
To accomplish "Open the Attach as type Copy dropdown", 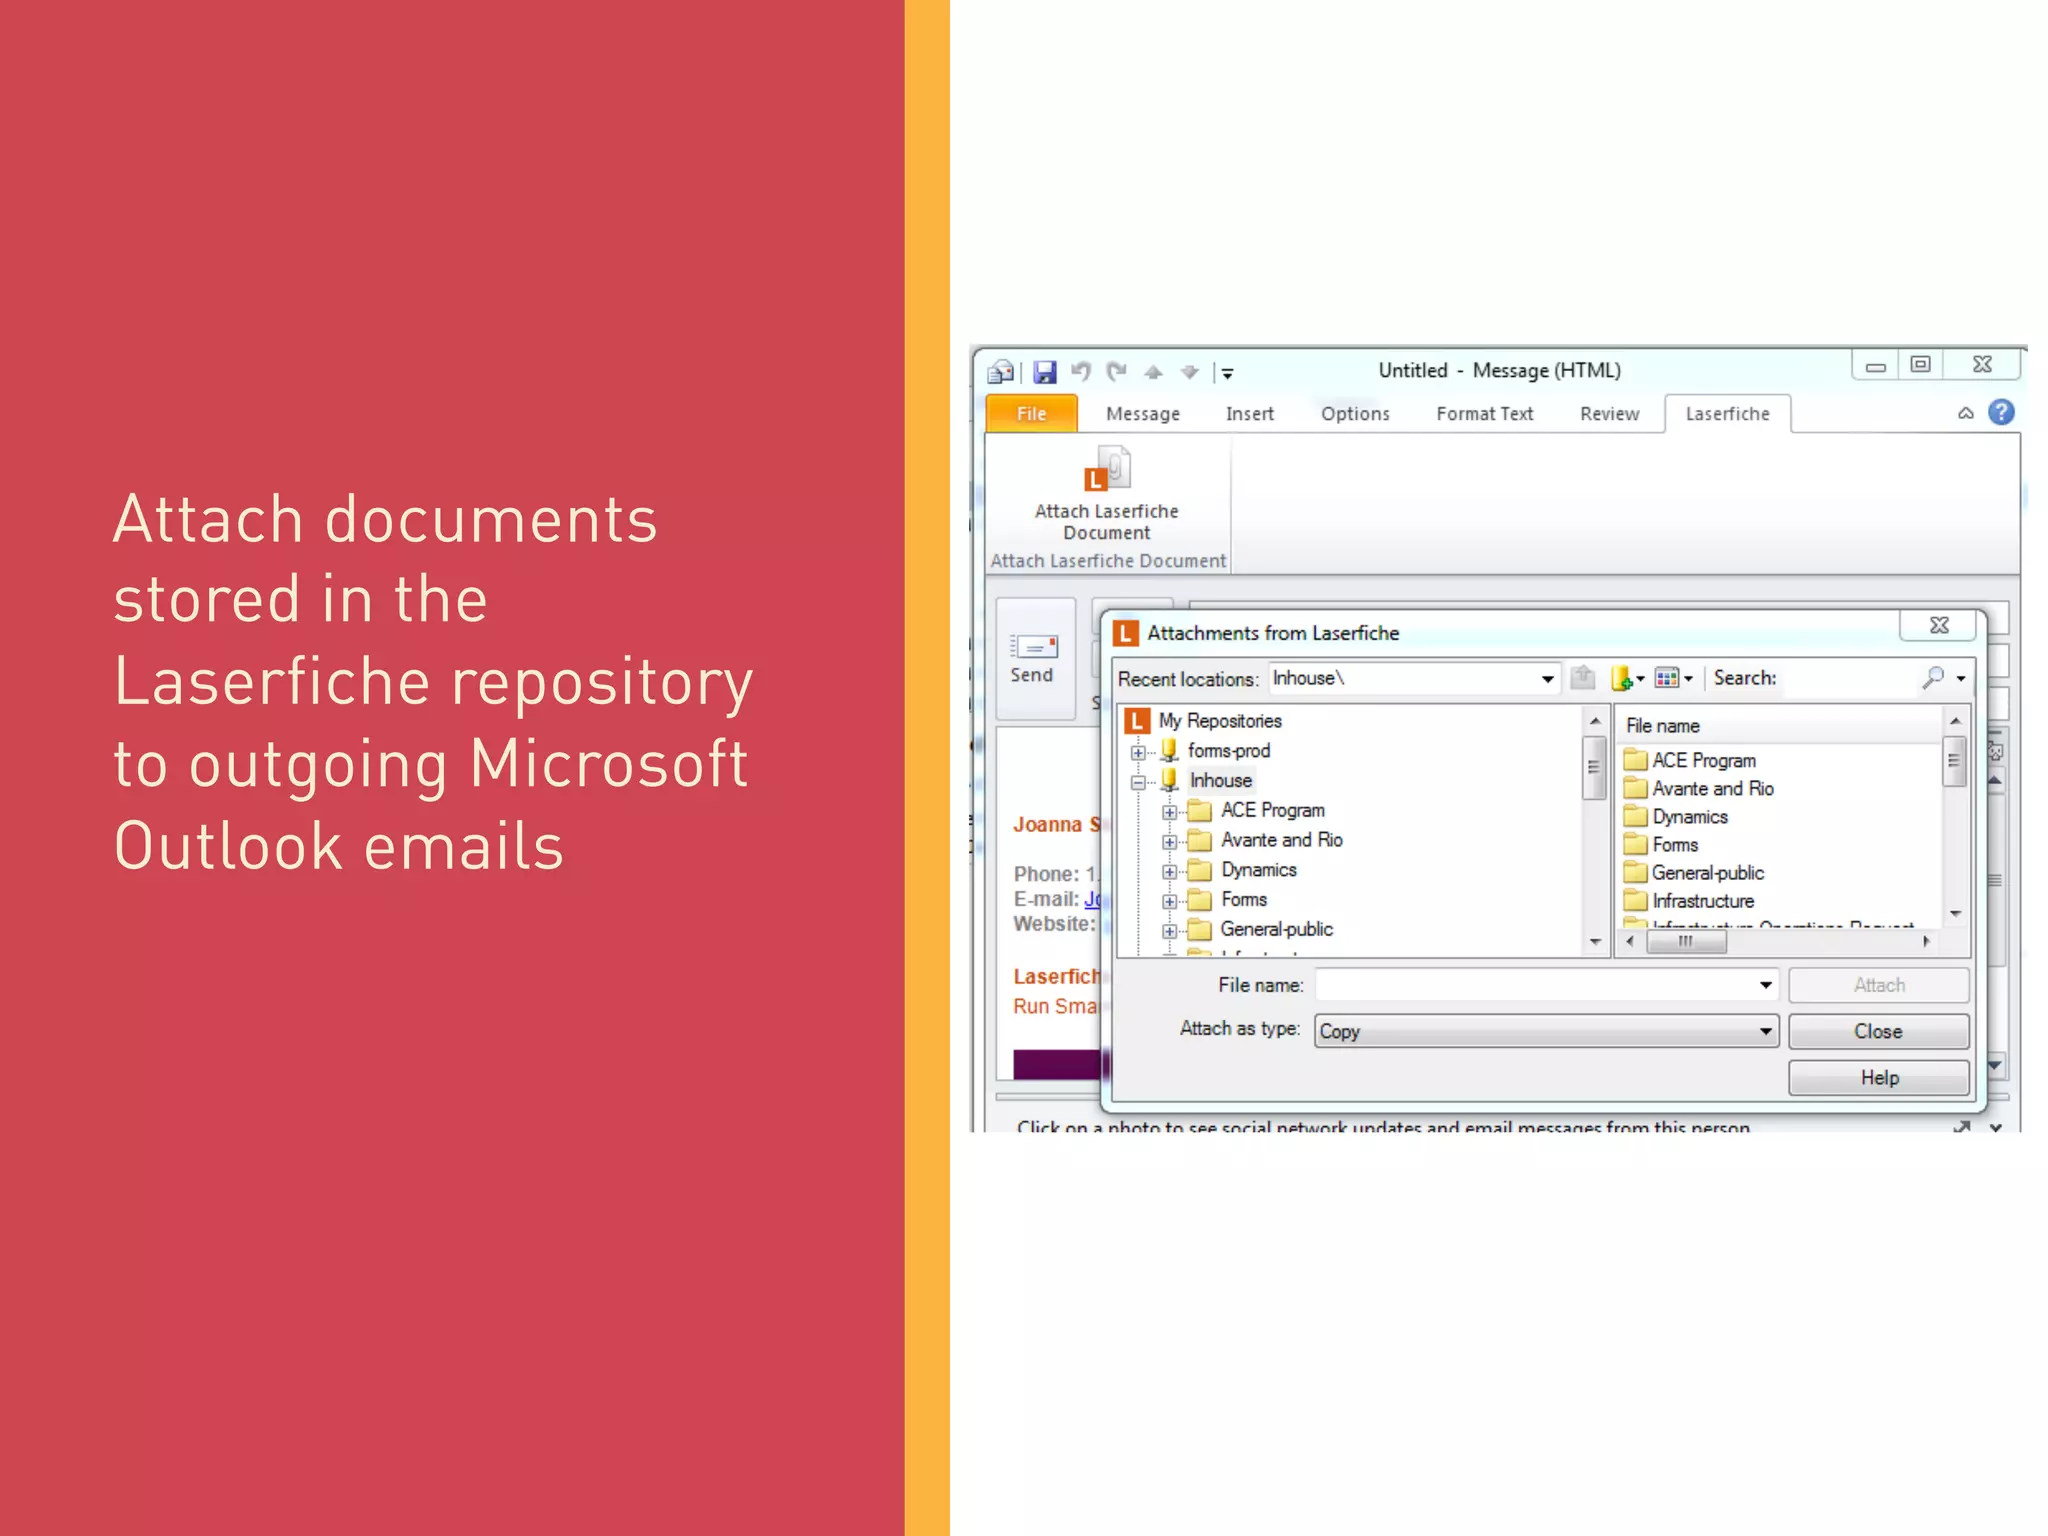I will tap(1546, 1031).
